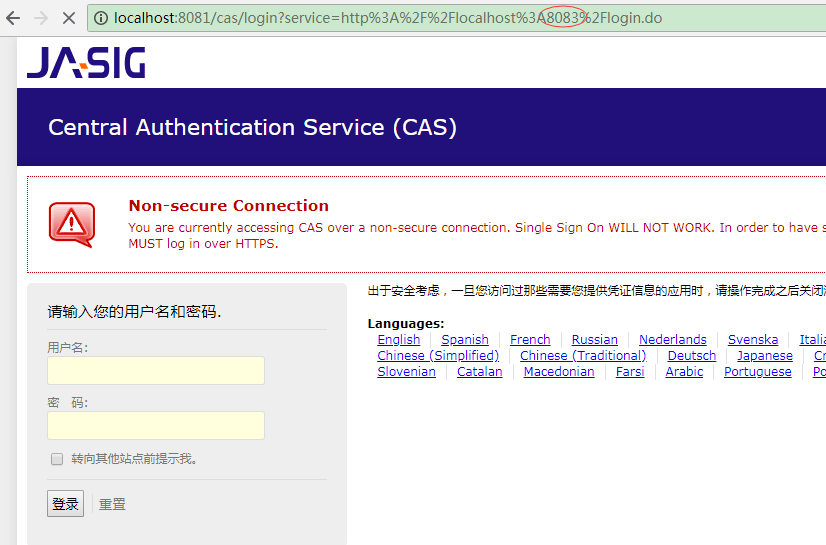Switch language to Chinese (Traditional)
The image size is (826, 545).
[583, 355]
